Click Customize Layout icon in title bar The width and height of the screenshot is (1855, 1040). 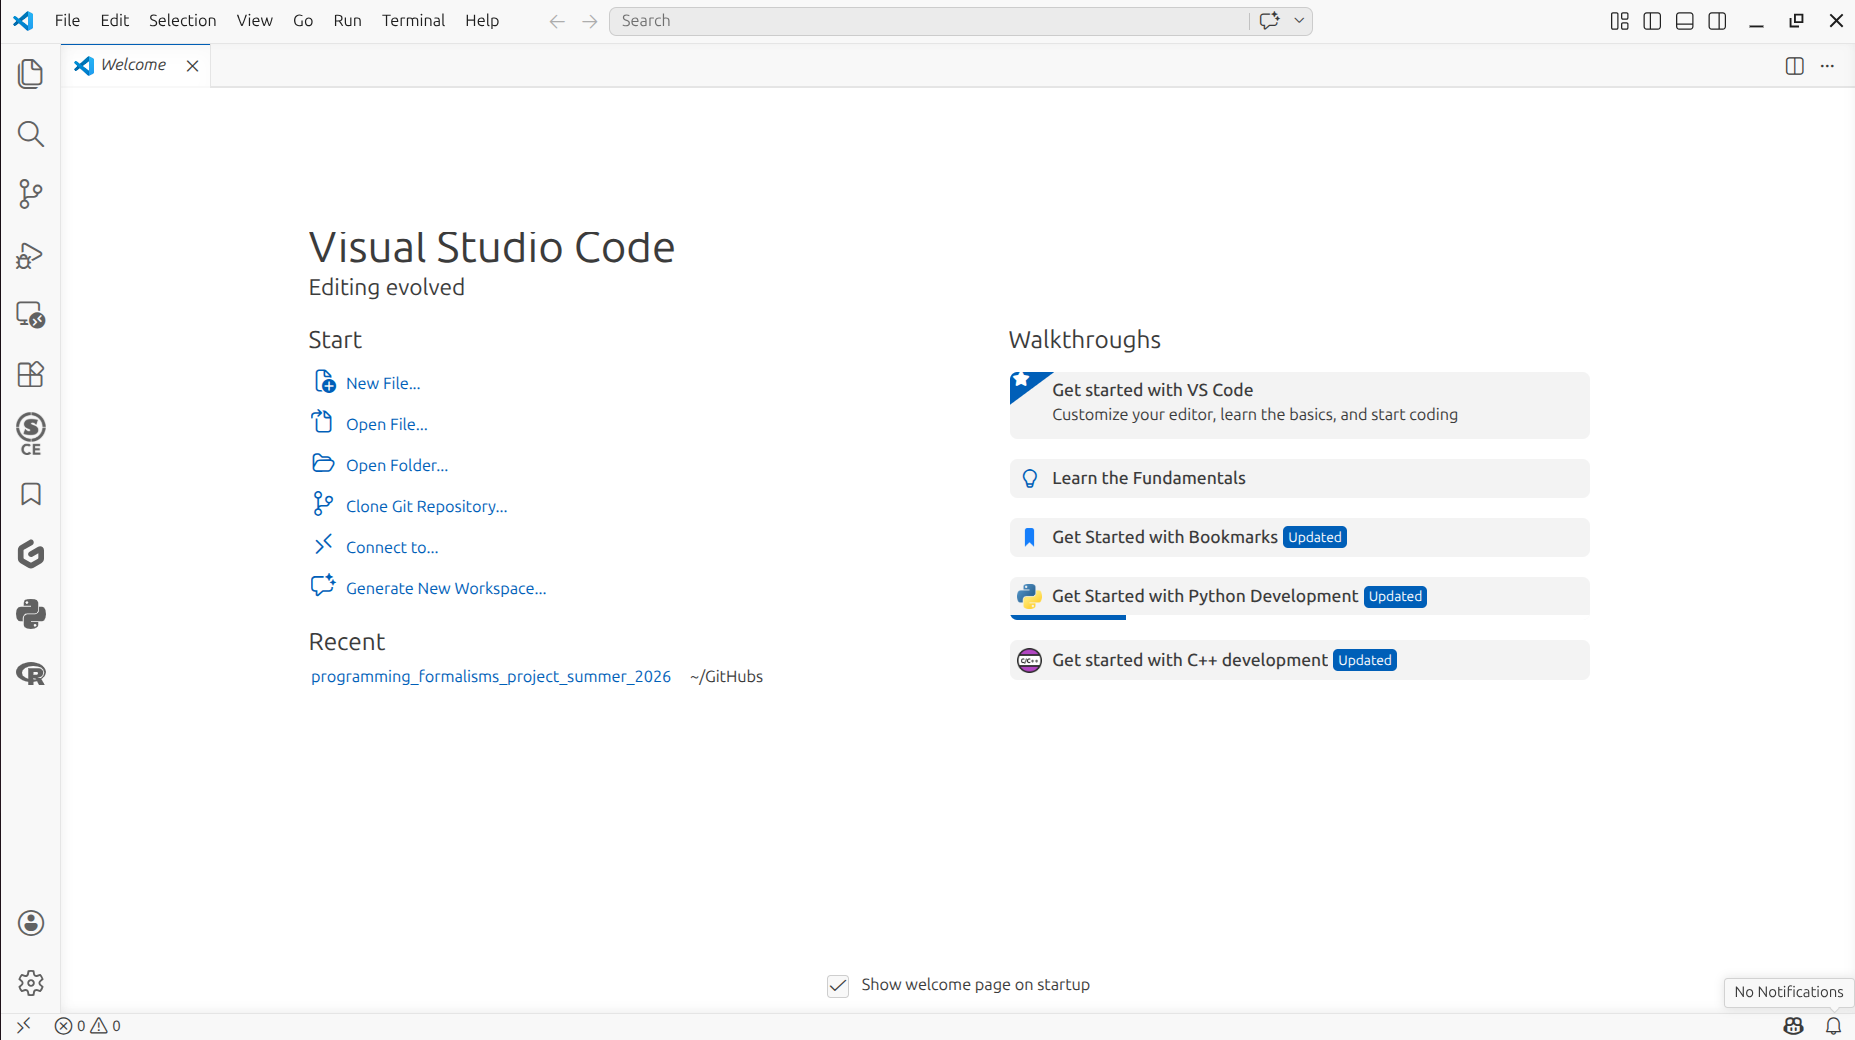pos(1620,21)
